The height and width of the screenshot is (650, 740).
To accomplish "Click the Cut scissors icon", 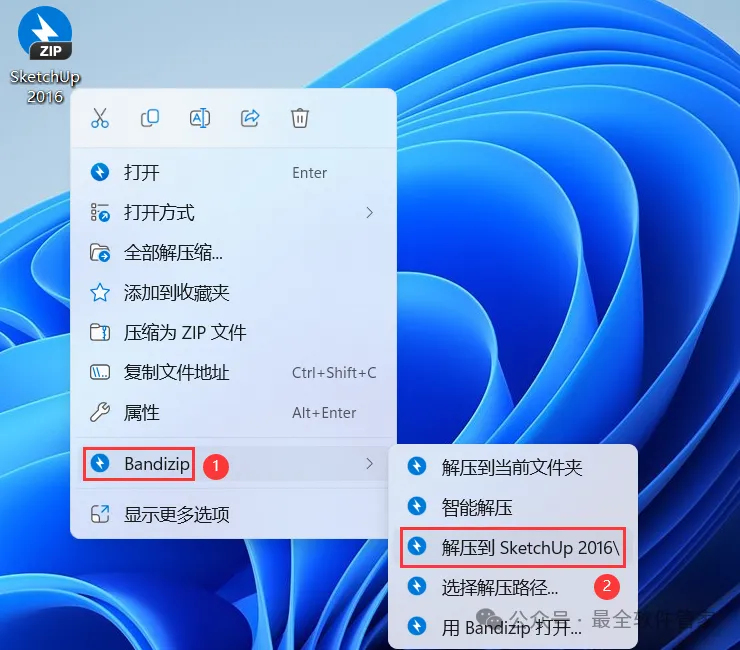I will [100, 118].
